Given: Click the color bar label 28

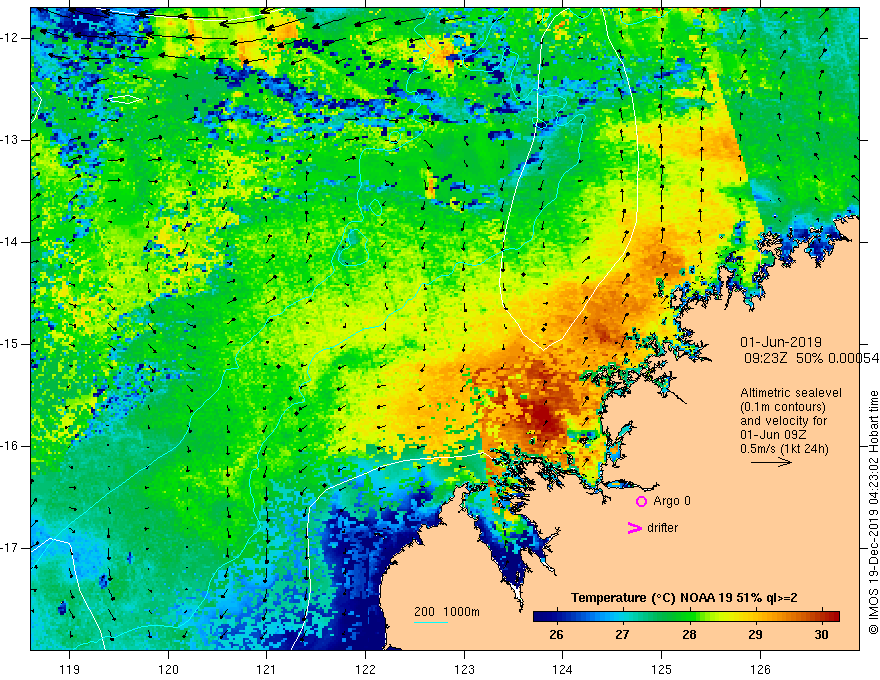Looking at the screenshot, I should pyautogui.click(x=689, y=635).
